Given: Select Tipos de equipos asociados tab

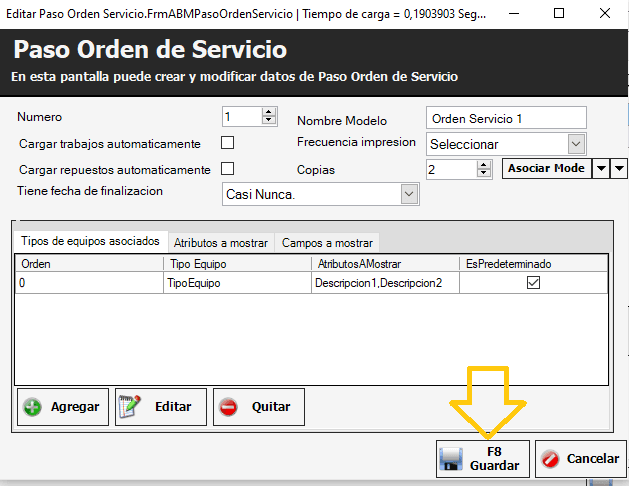Looking at the screenshot, I should click(90, 241).
